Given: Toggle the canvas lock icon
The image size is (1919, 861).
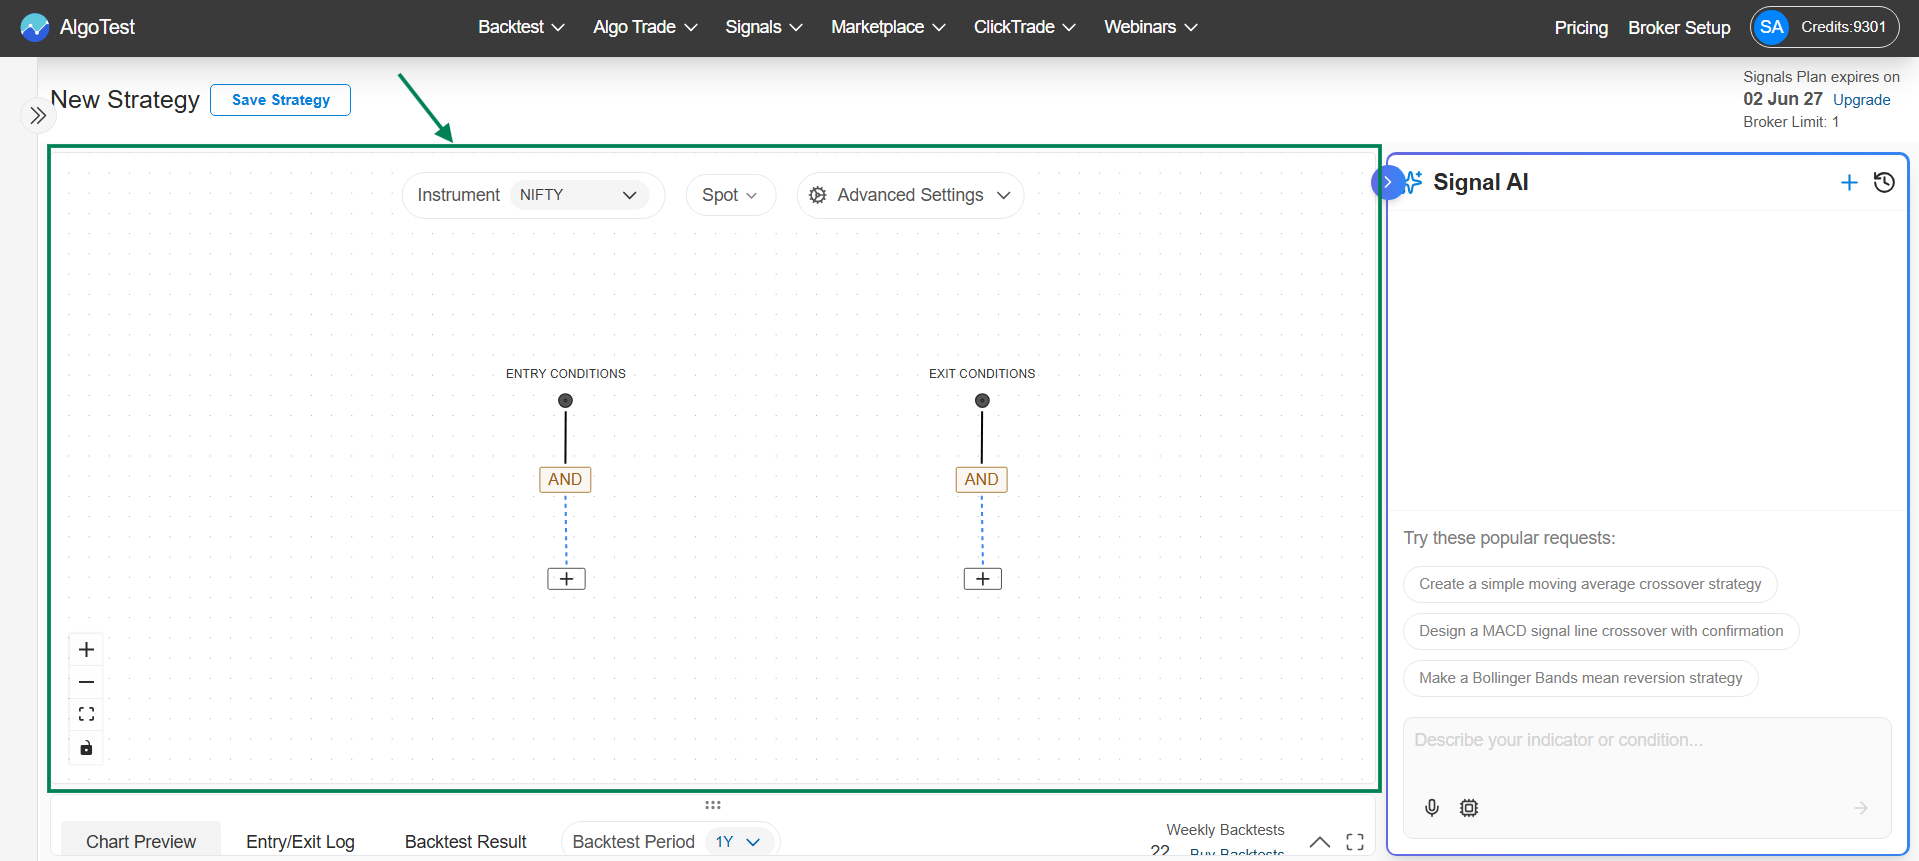Looking at the screenshot, I should coord(87,748).
